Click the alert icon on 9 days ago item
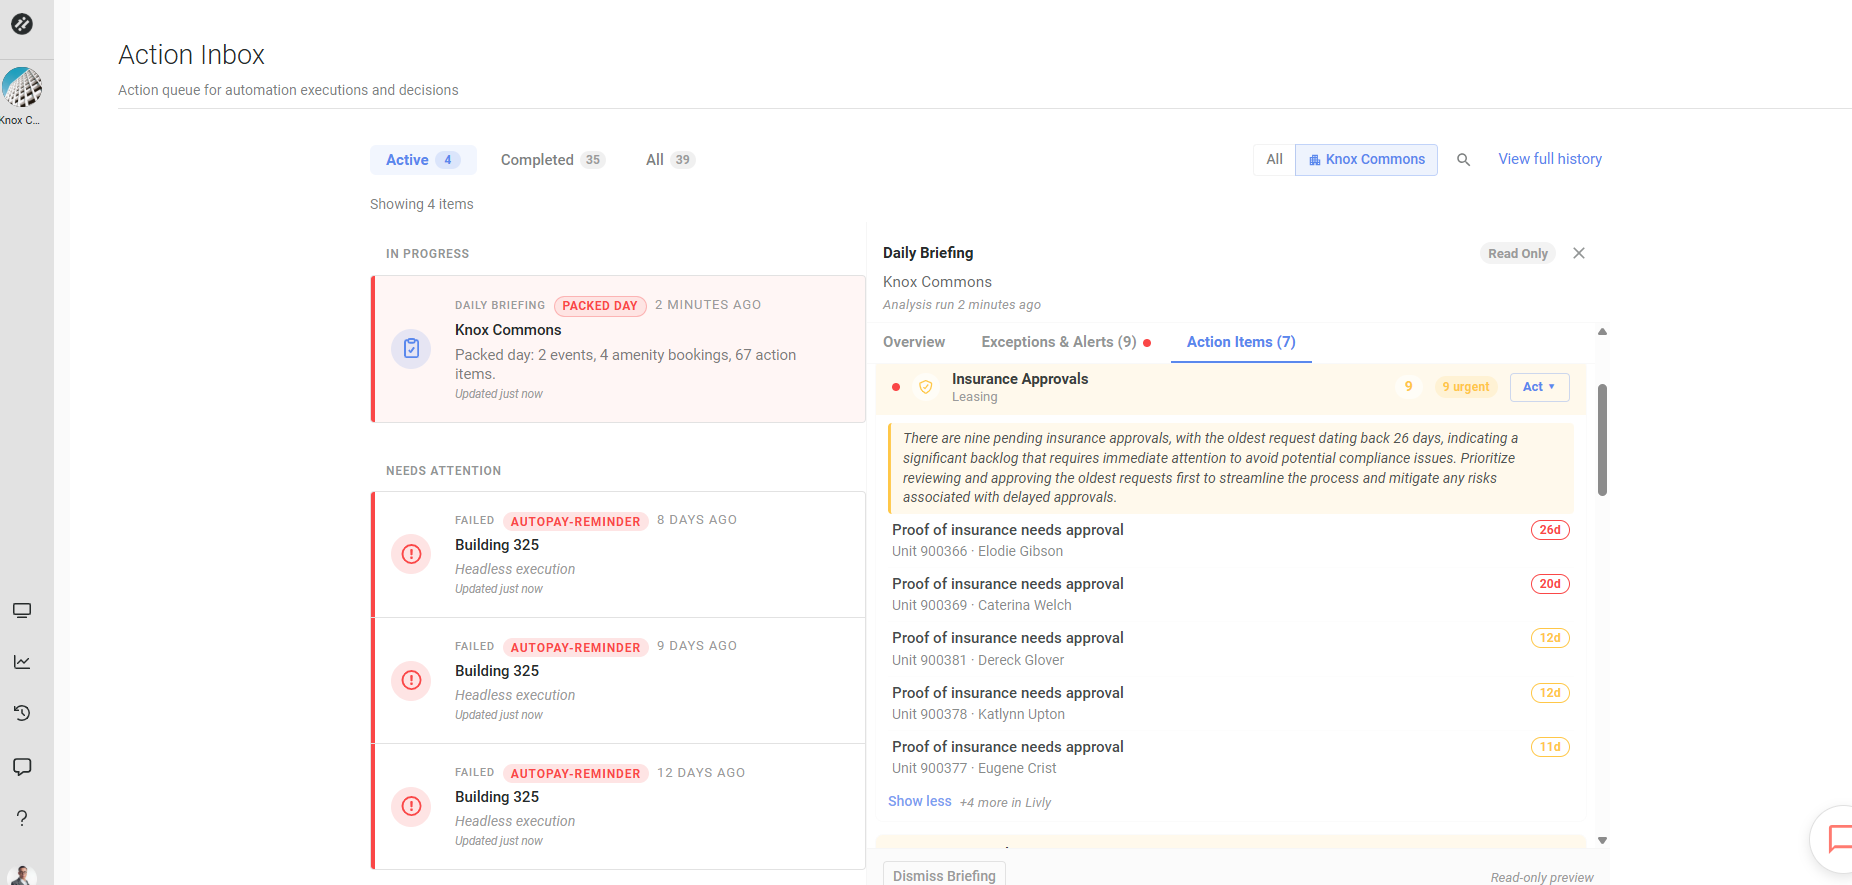 click(411, 680)
